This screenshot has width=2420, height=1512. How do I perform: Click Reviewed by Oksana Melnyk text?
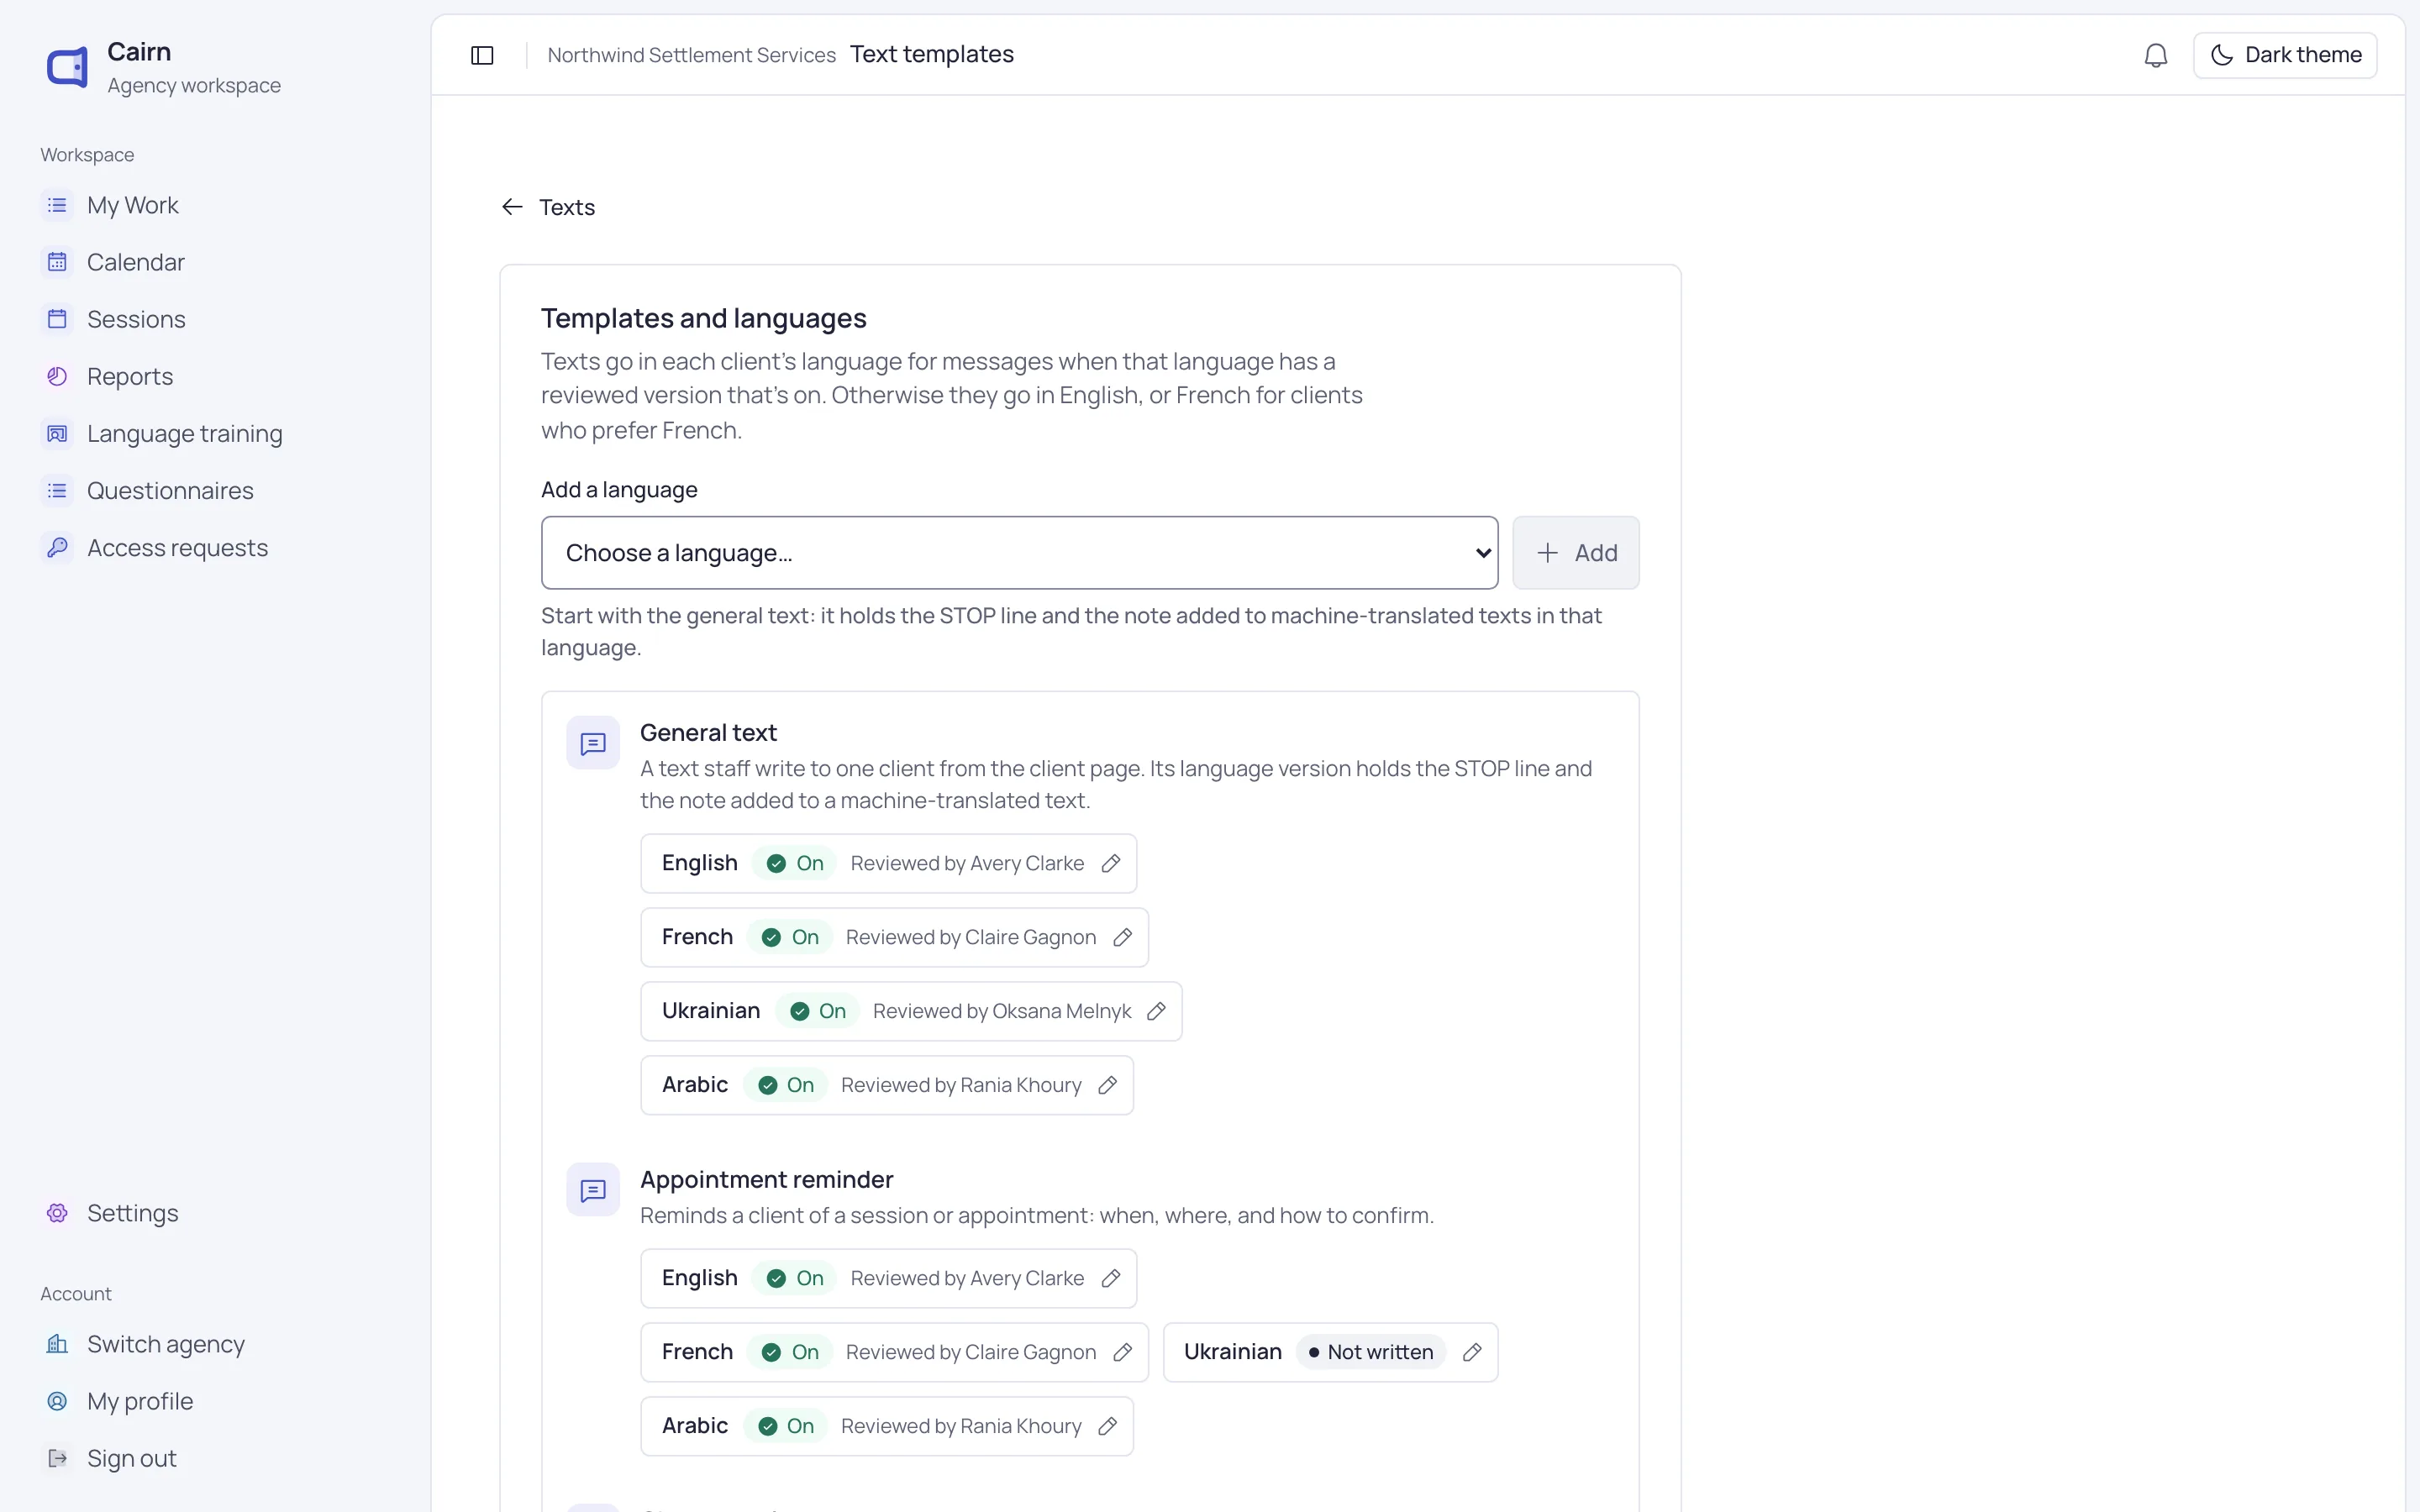click(1002, 1011)
